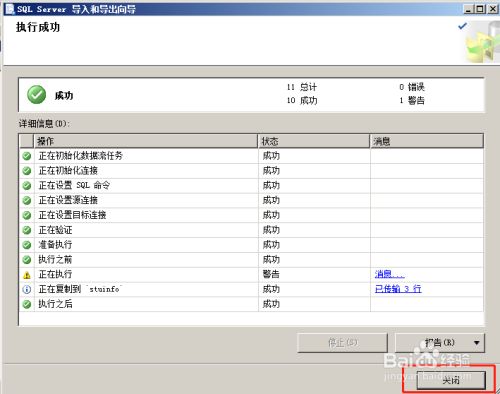The height and width of the screenshot is (394, 500).
Task: Click the 执行成功 heading
Action: [x=38, y=27]
